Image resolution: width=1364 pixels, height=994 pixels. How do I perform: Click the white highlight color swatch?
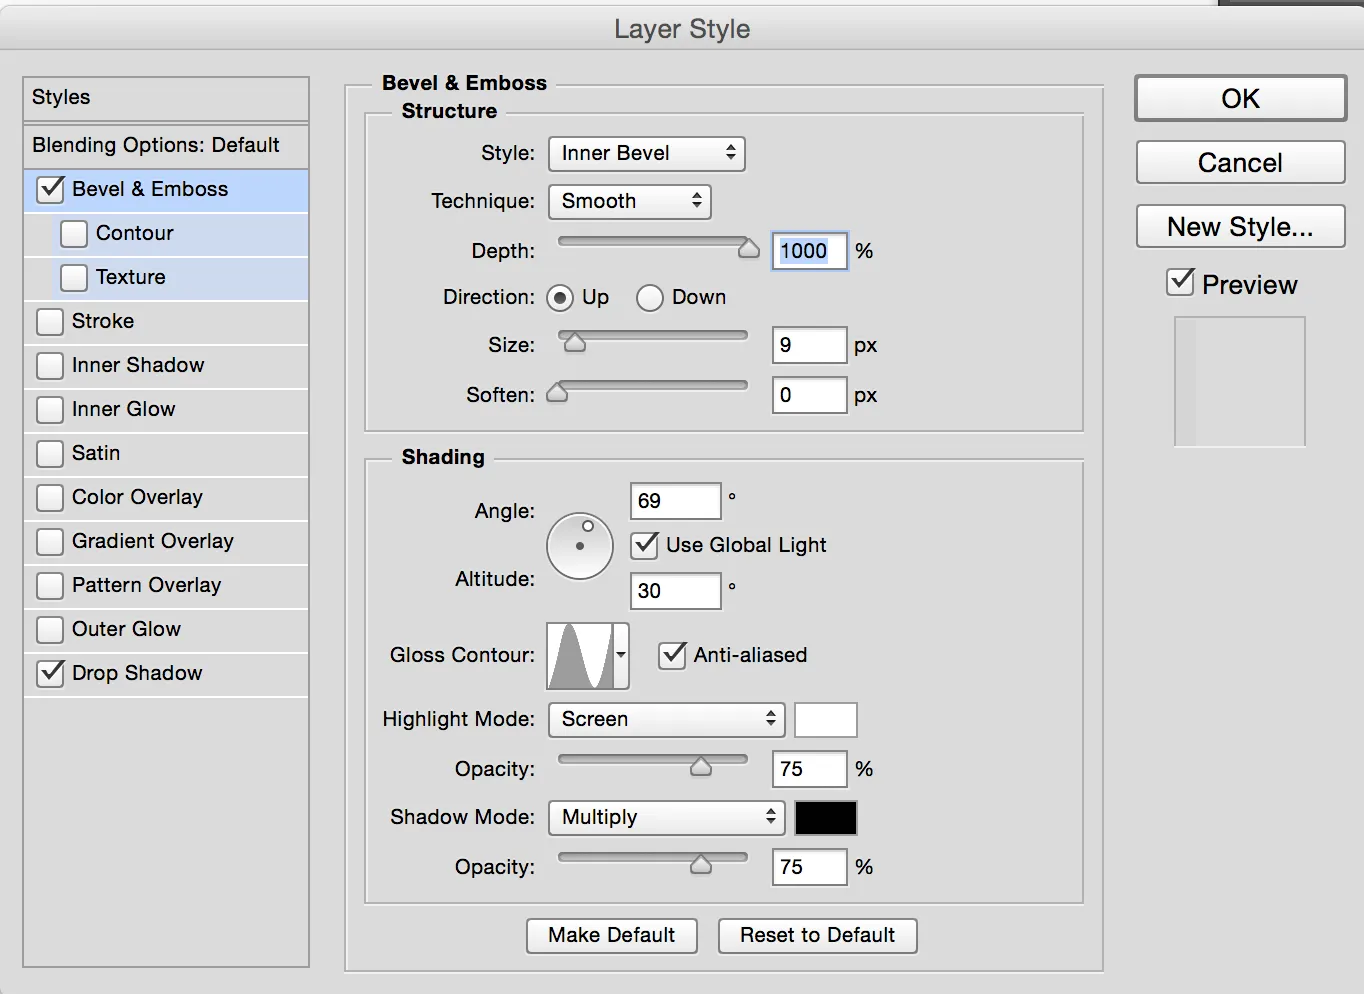(x=826, y=720)
